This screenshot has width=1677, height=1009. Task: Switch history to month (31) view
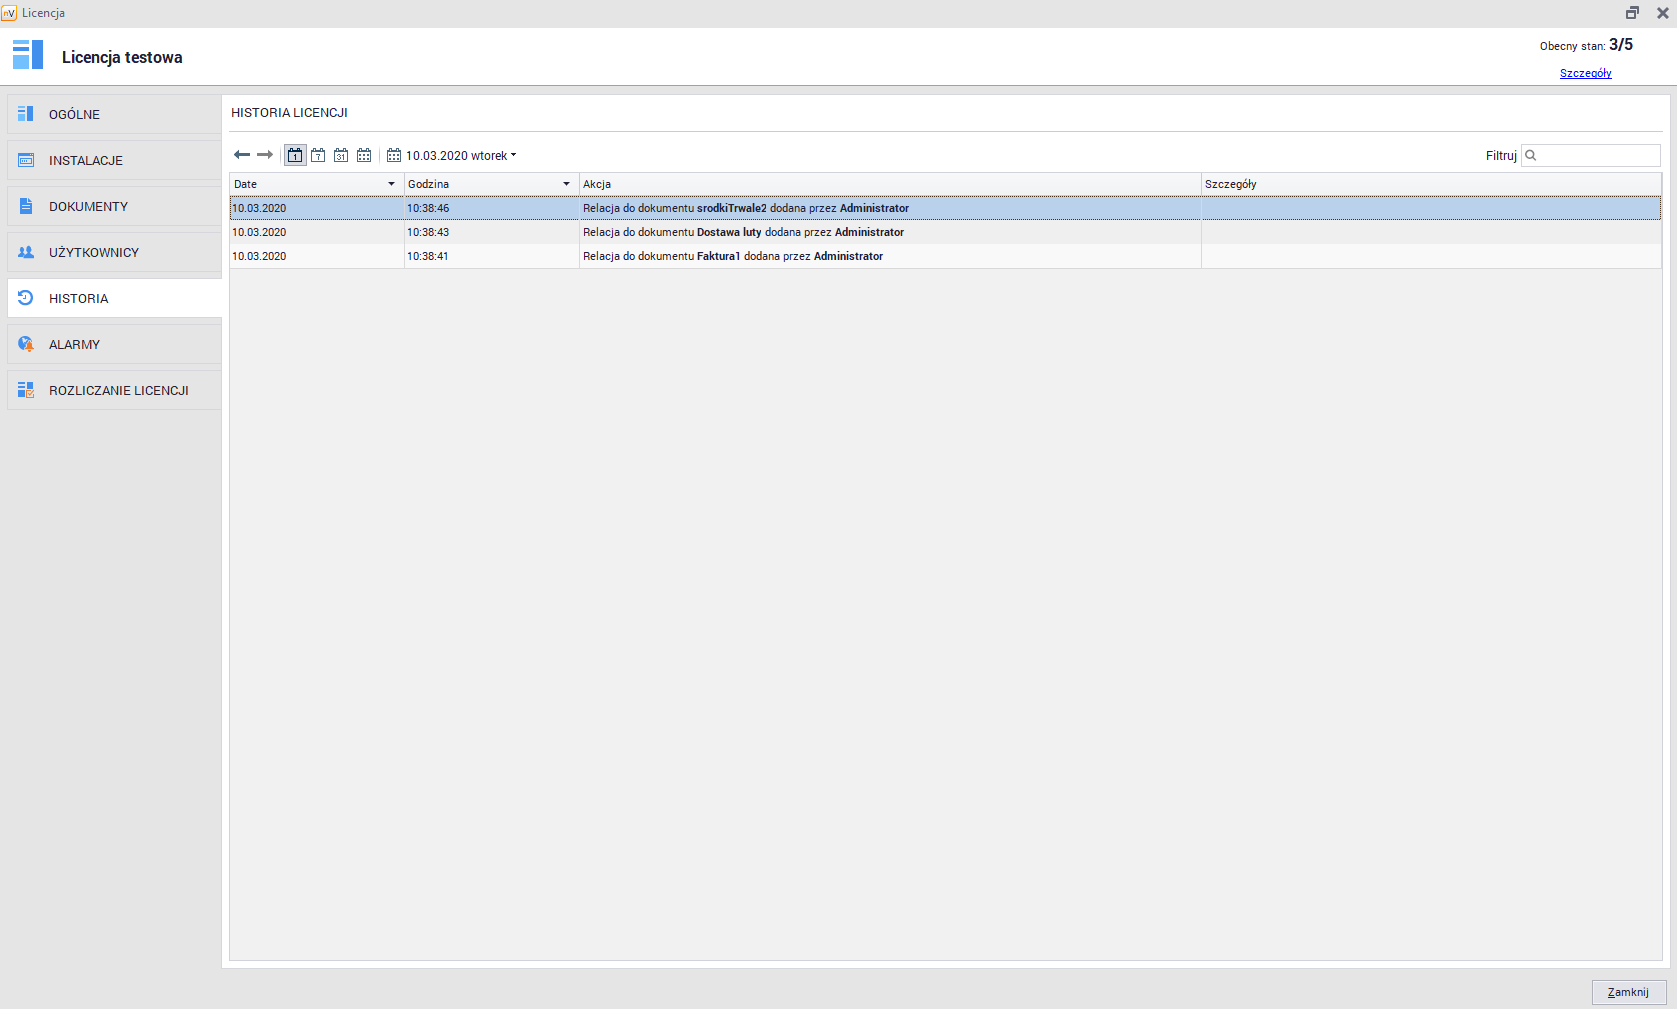pos(341,155)
